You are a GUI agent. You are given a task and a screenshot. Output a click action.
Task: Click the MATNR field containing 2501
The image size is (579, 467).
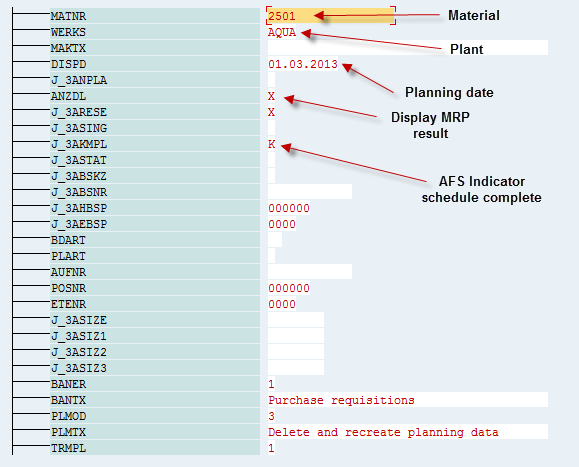pyautogui.click(x=331, y=16)
